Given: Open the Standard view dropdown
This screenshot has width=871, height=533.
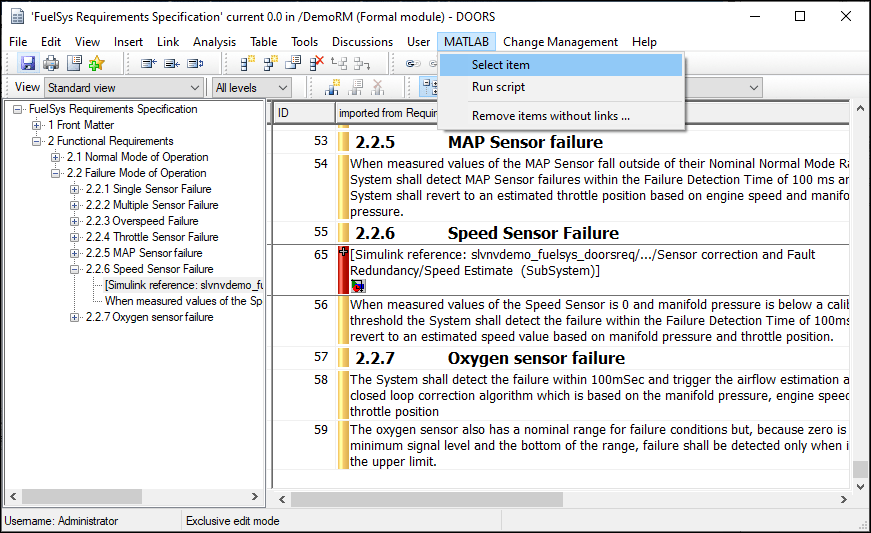Looking at the screenshot, I should [124, 88].
